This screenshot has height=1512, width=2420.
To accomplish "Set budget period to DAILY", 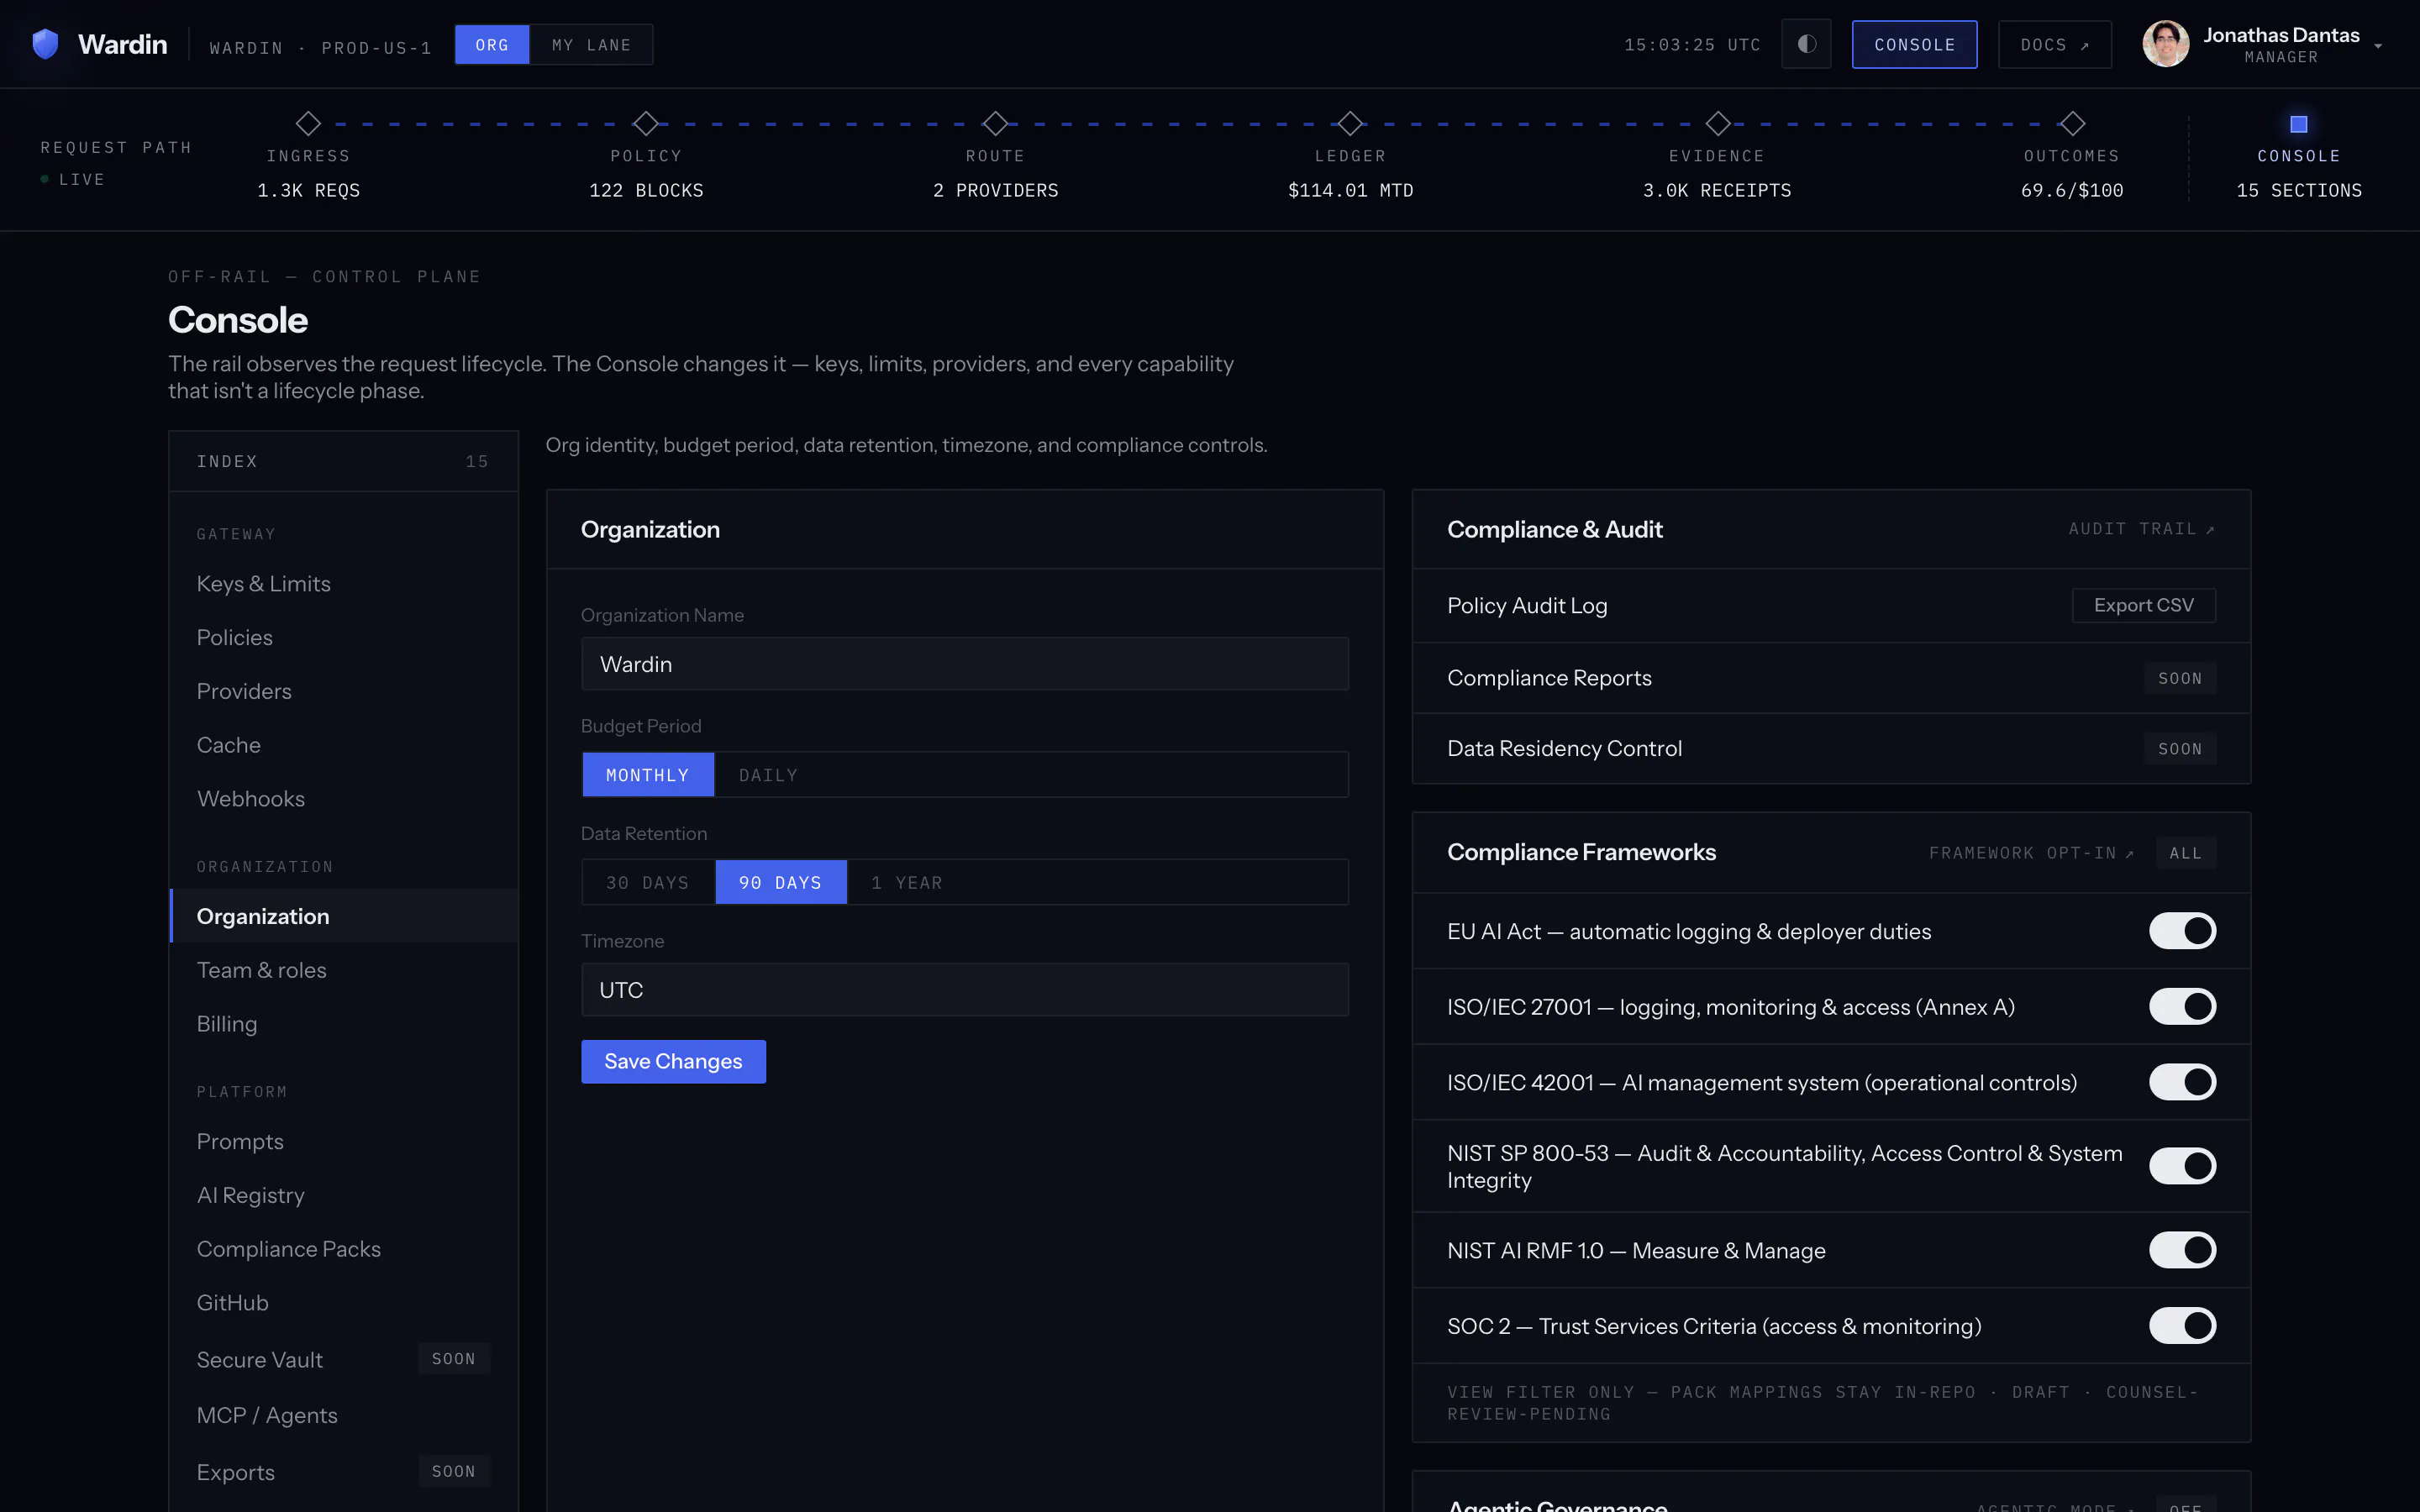I will (x=768, y=775).
